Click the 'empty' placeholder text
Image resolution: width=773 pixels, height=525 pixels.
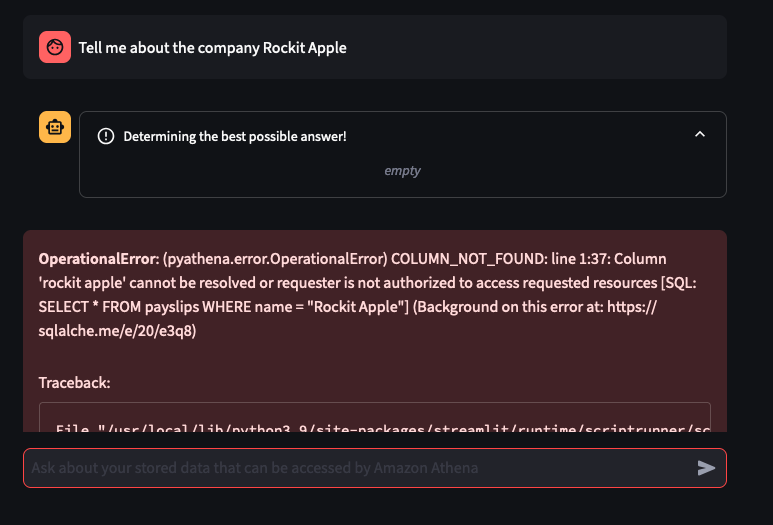pos(402,171)
